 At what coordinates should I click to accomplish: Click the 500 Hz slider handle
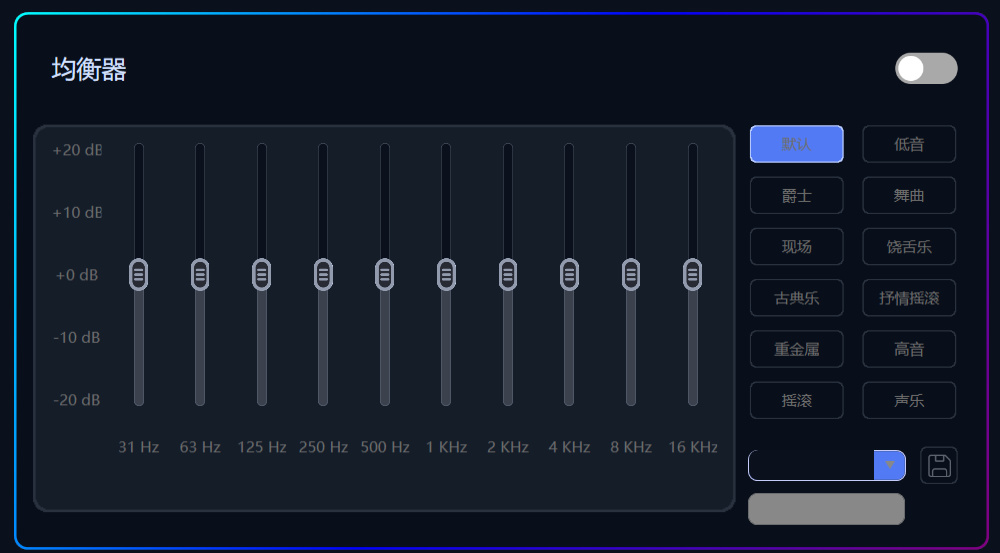tap(385, 275)
